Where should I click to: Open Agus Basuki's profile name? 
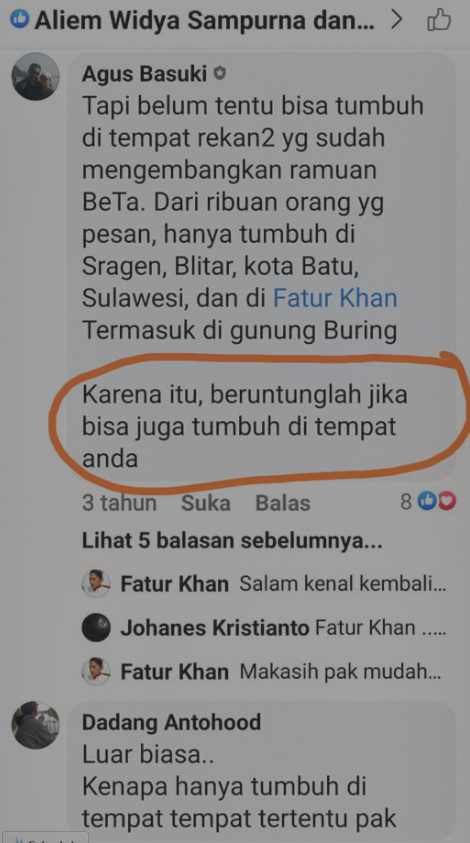coord(145,74)
